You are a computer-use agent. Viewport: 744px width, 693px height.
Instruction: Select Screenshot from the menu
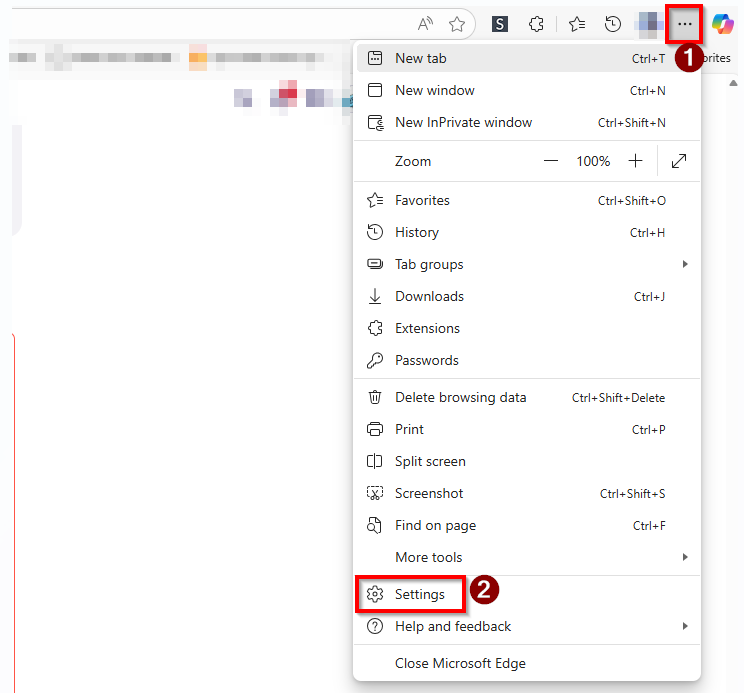tap(527, 493)
